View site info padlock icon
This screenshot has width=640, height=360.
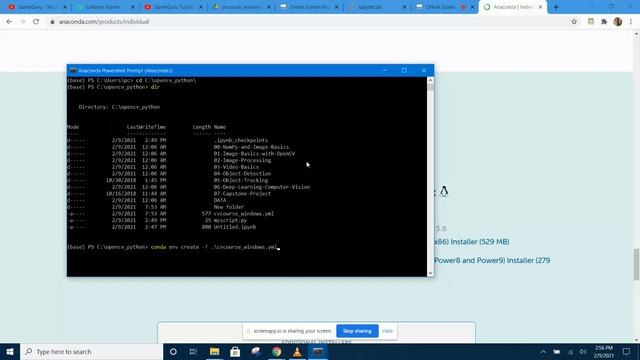click(52, 22)
